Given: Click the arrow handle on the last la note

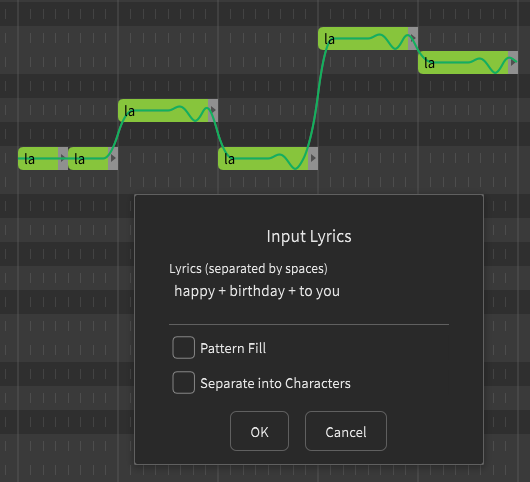Looking at the screenshot, I should 513,62.
